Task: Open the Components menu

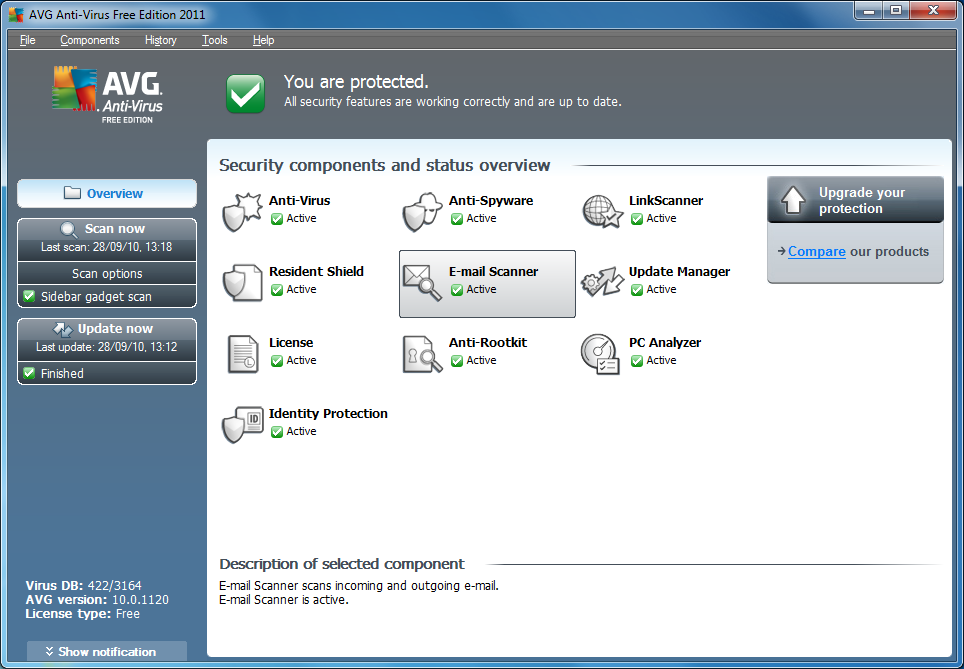Action: (90, 40)
